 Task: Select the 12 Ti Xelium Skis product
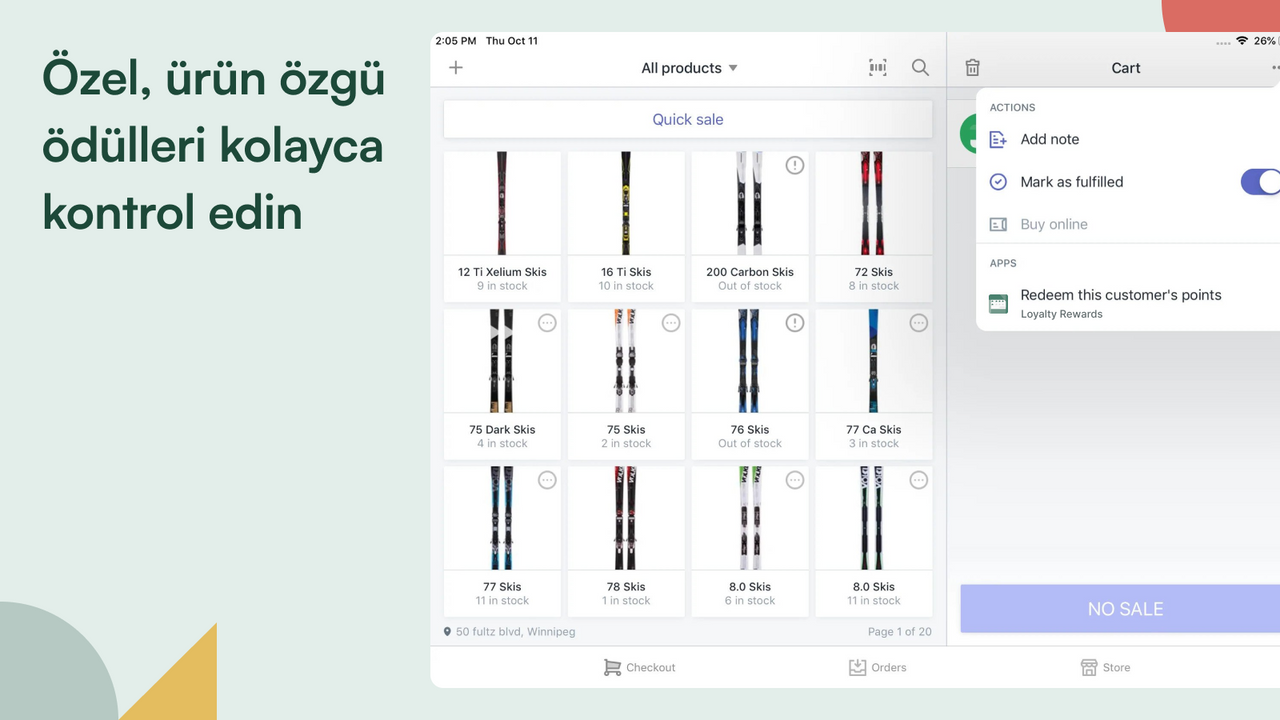coord(502,226)
